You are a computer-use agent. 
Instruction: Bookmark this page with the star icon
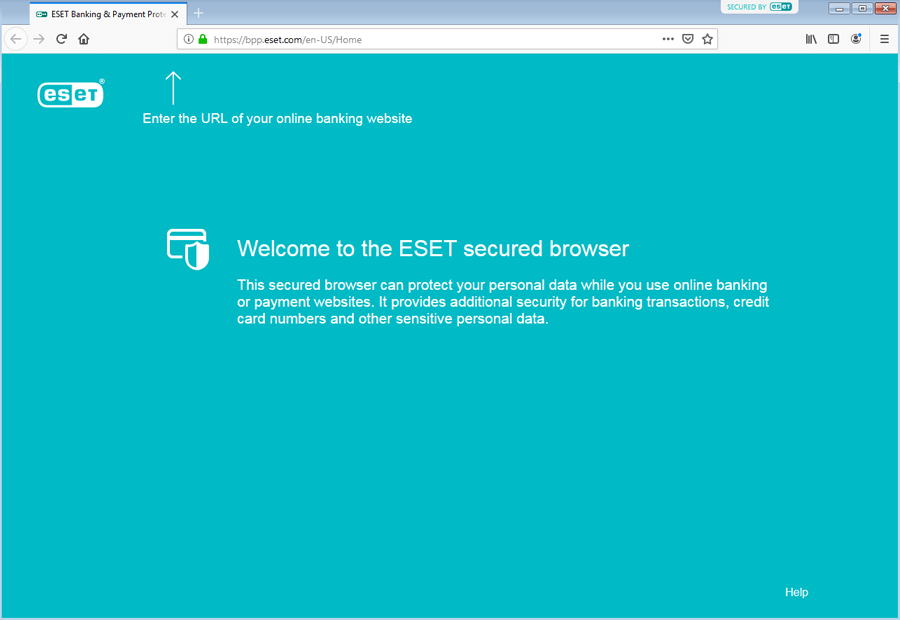click(x=707, y=39)
